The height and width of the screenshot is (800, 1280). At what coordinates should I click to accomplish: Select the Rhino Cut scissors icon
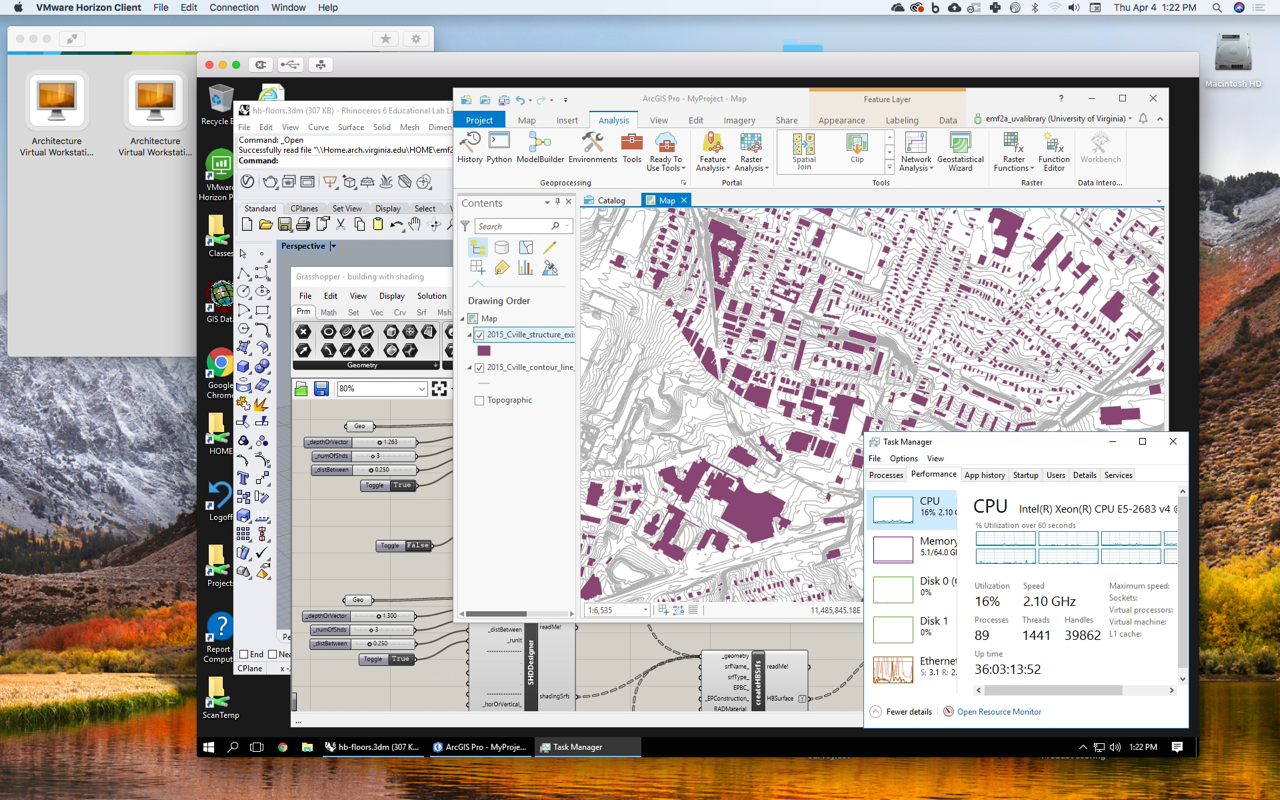[341, 225]
